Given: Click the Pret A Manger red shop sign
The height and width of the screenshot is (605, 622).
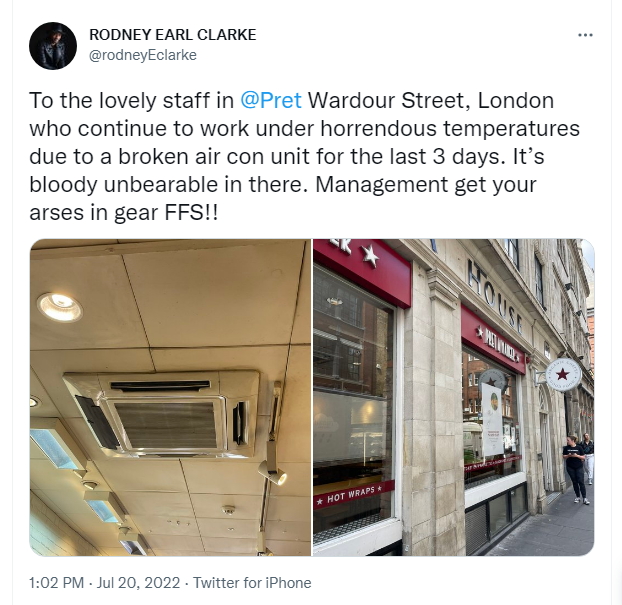Looking at the screenshot, I should click(x=493, y=340).
